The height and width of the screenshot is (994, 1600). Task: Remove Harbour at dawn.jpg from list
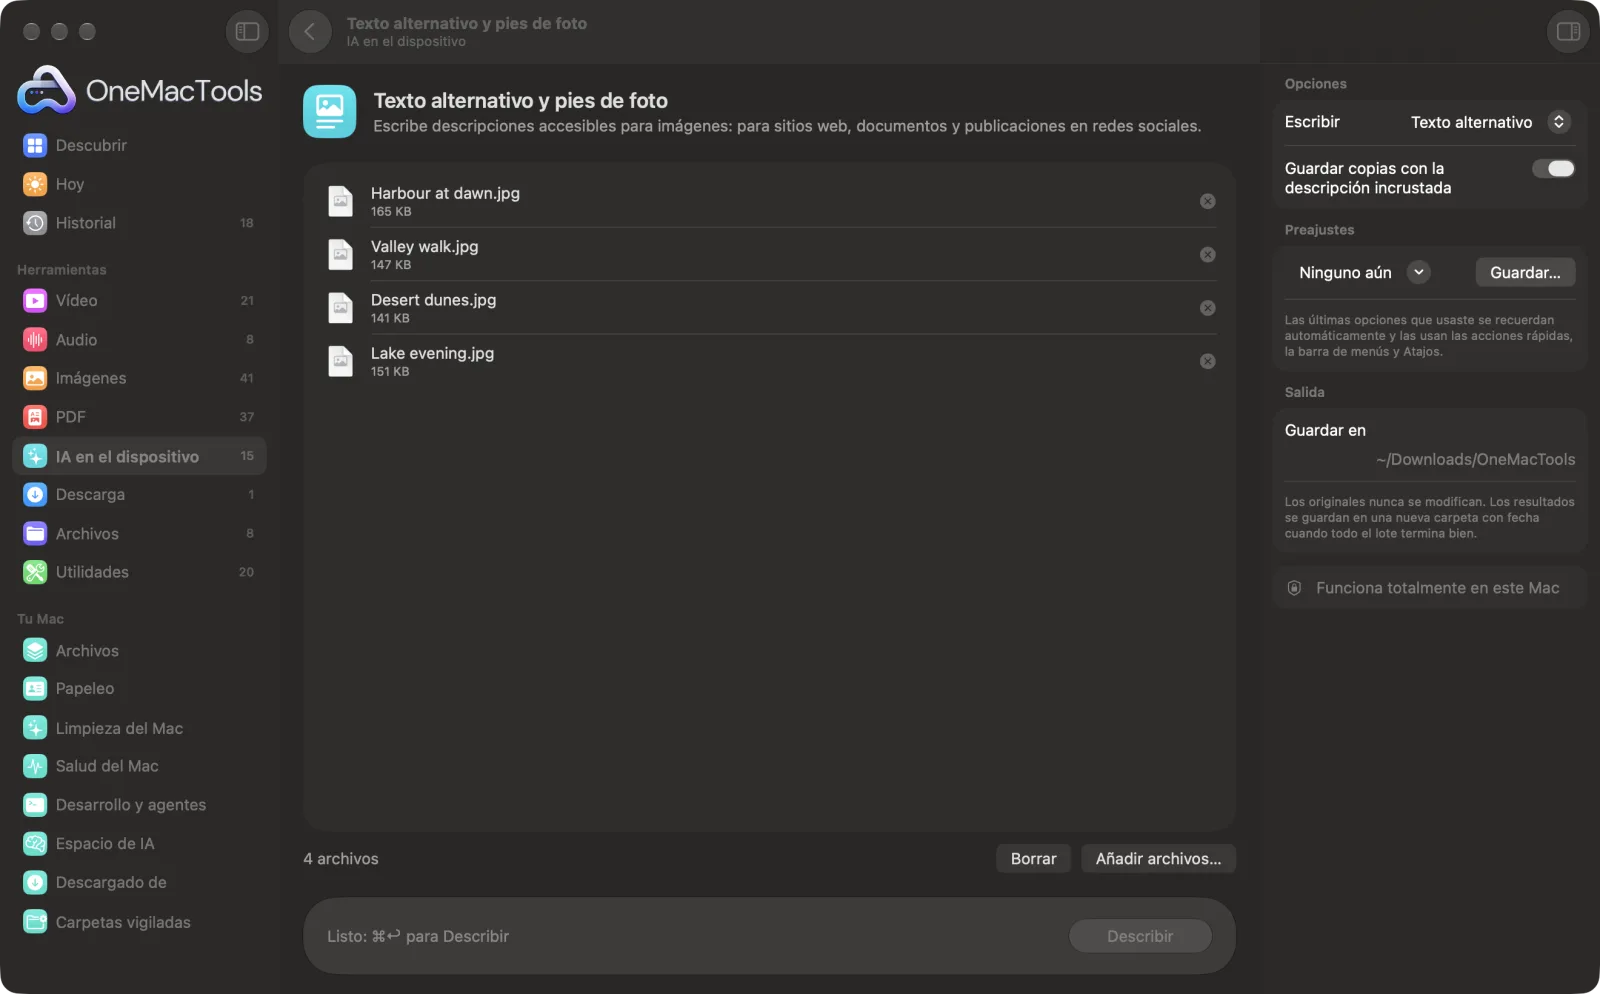point(1207,202)
